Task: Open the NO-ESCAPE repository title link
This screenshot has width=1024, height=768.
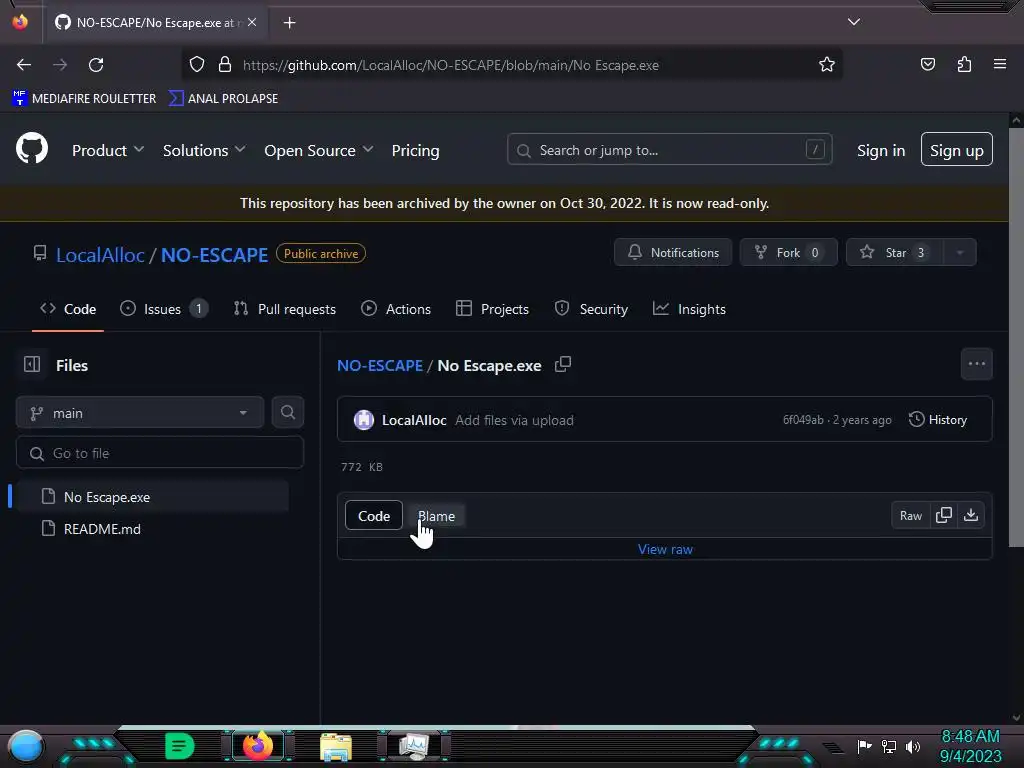Action: pyautogui.click(x=214, y=255)
